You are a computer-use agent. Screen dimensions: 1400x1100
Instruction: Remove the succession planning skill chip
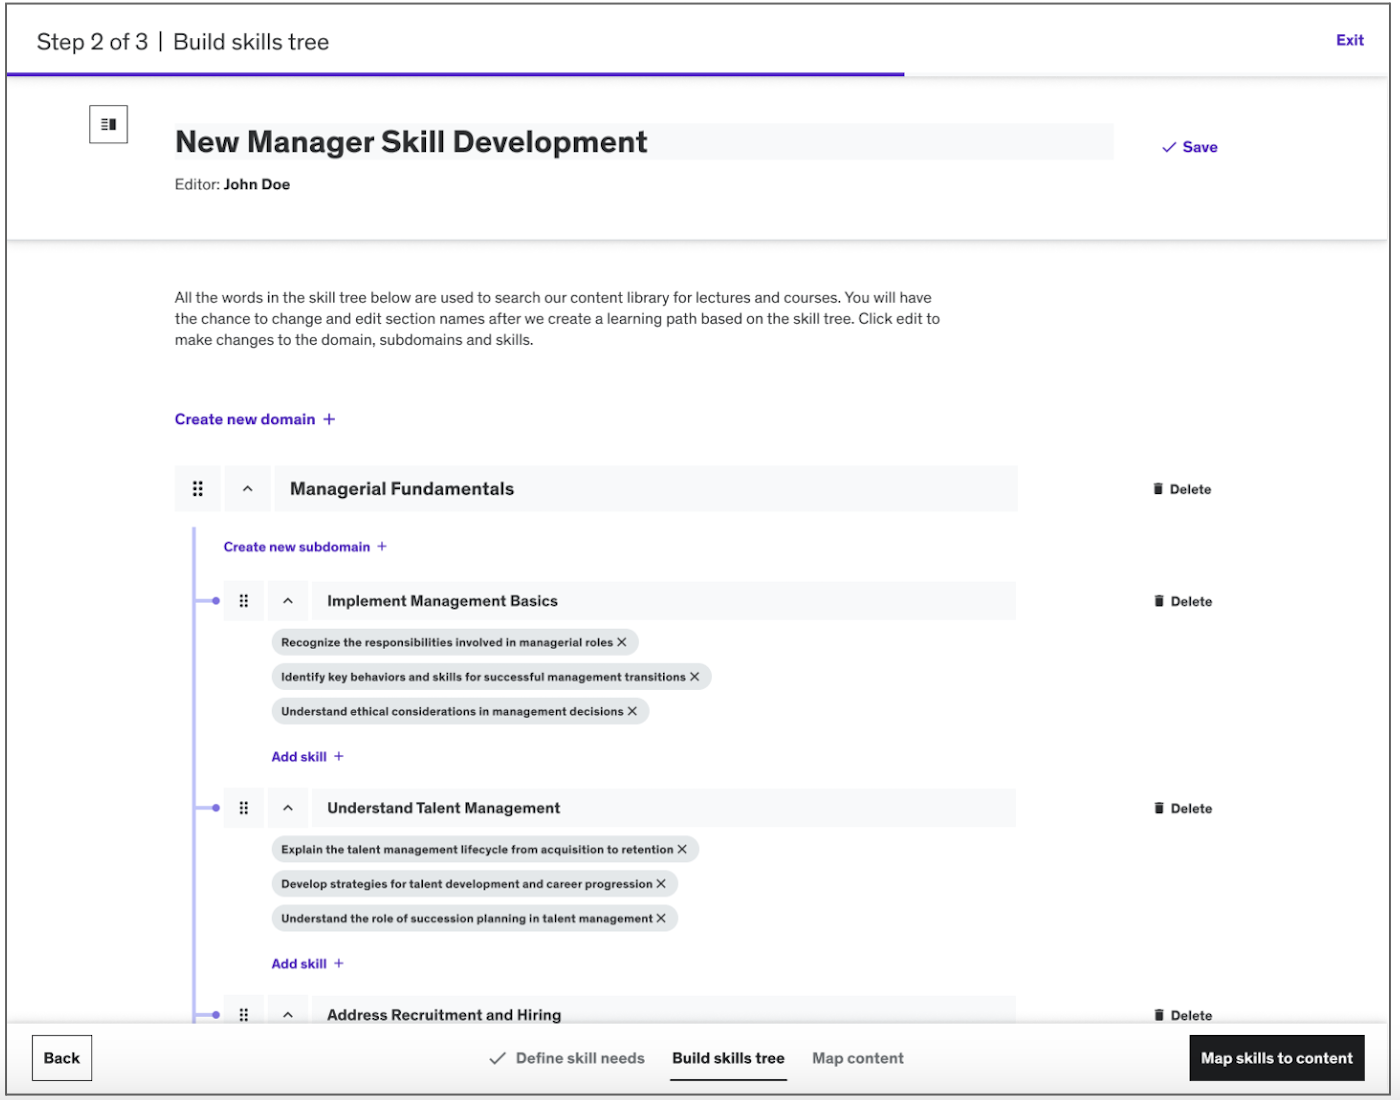click(x=661, y=918)
